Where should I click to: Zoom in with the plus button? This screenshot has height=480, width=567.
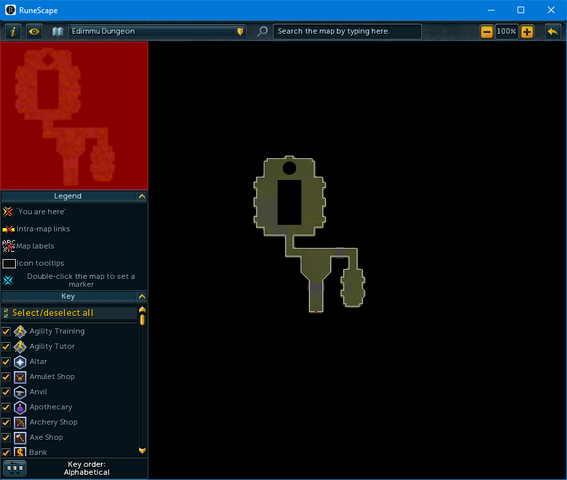coord(527,32)
